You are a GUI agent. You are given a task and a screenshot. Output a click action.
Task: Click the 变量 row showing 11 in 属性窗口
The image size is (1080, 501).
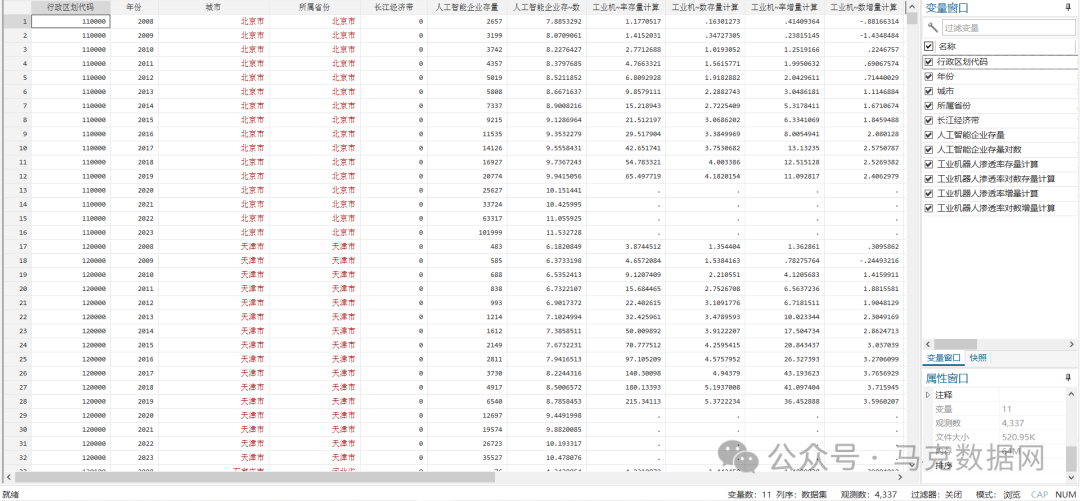pyautogui.click(x=995, y=409)
